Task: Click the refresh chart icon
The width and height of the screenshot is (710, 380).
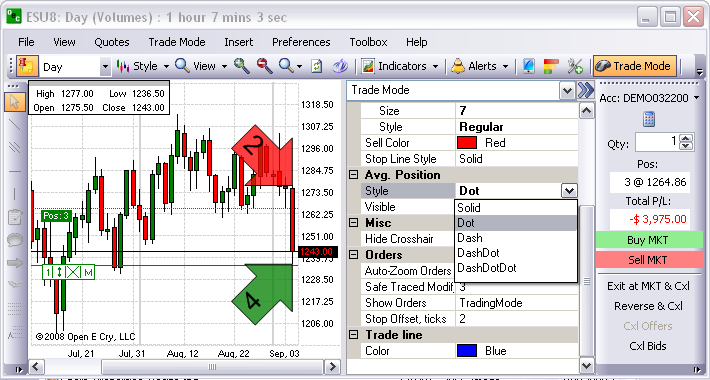Action: [x=317, y=66]
